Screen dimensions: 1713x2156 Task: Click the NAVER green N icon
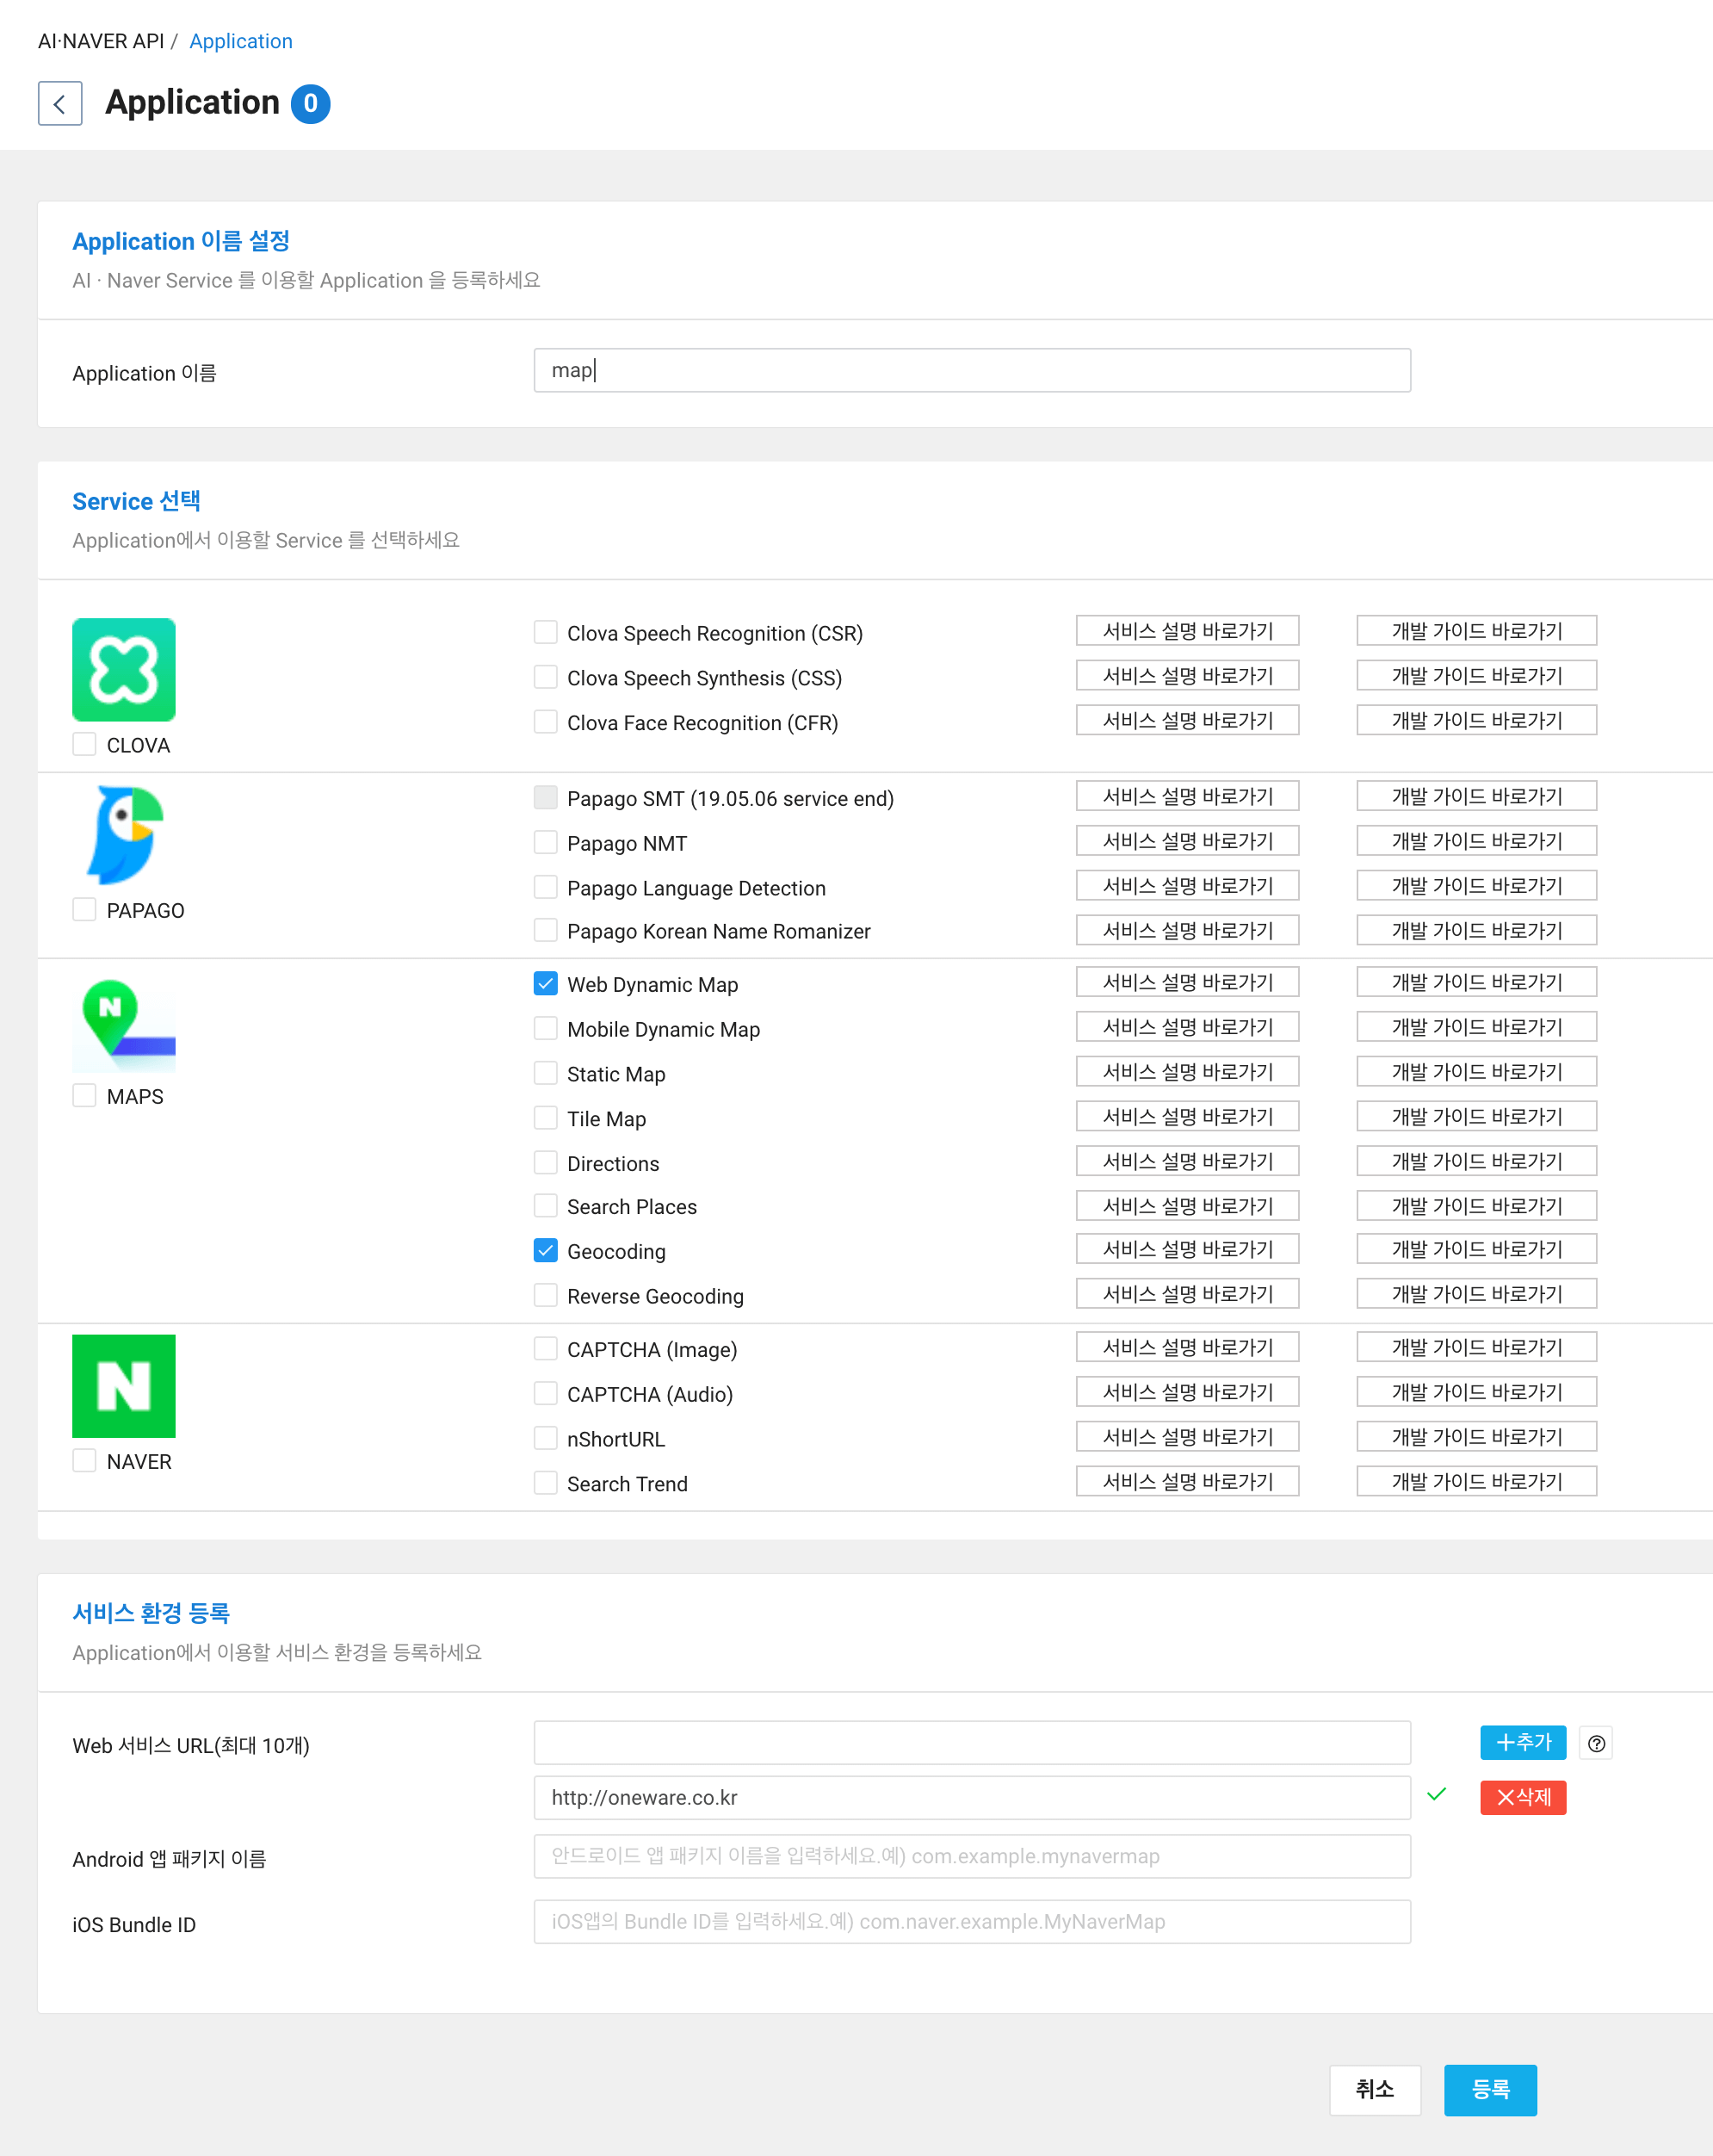(x=124, y=1386)
